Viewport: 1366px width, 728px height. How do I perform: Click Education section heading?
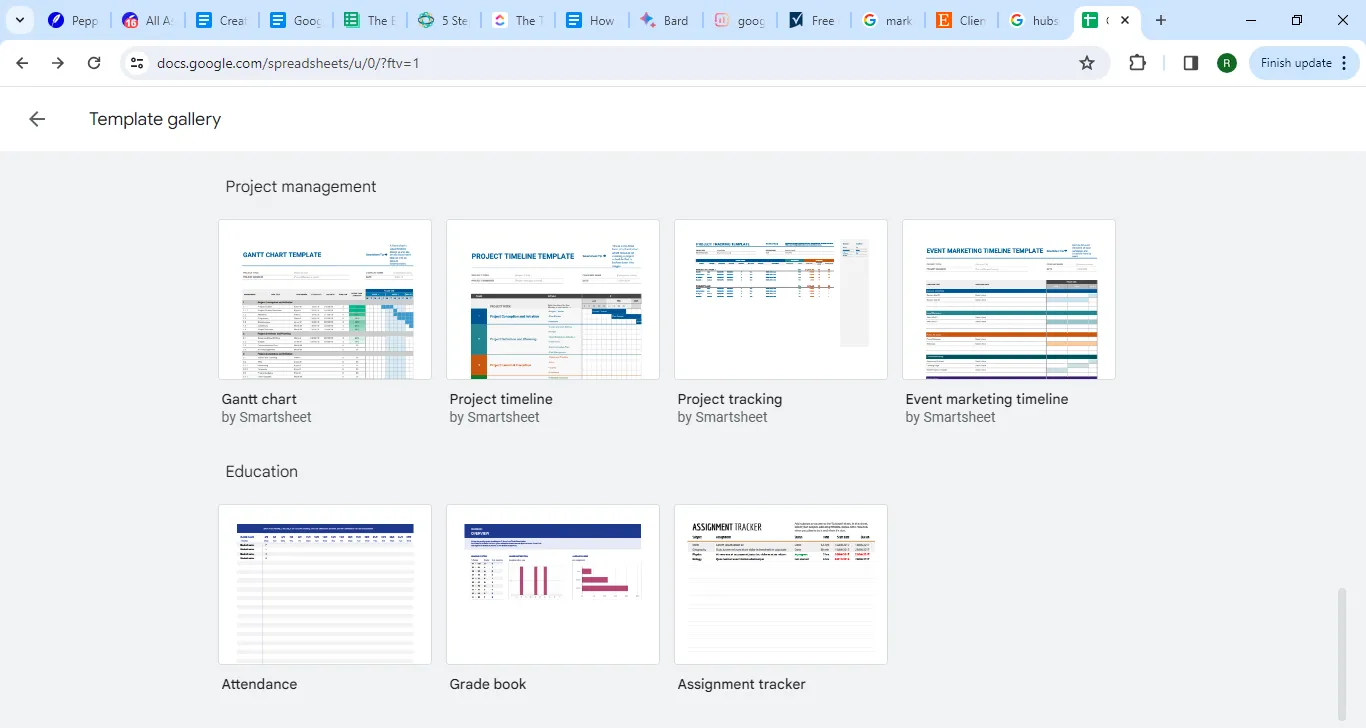pos(262,472)
